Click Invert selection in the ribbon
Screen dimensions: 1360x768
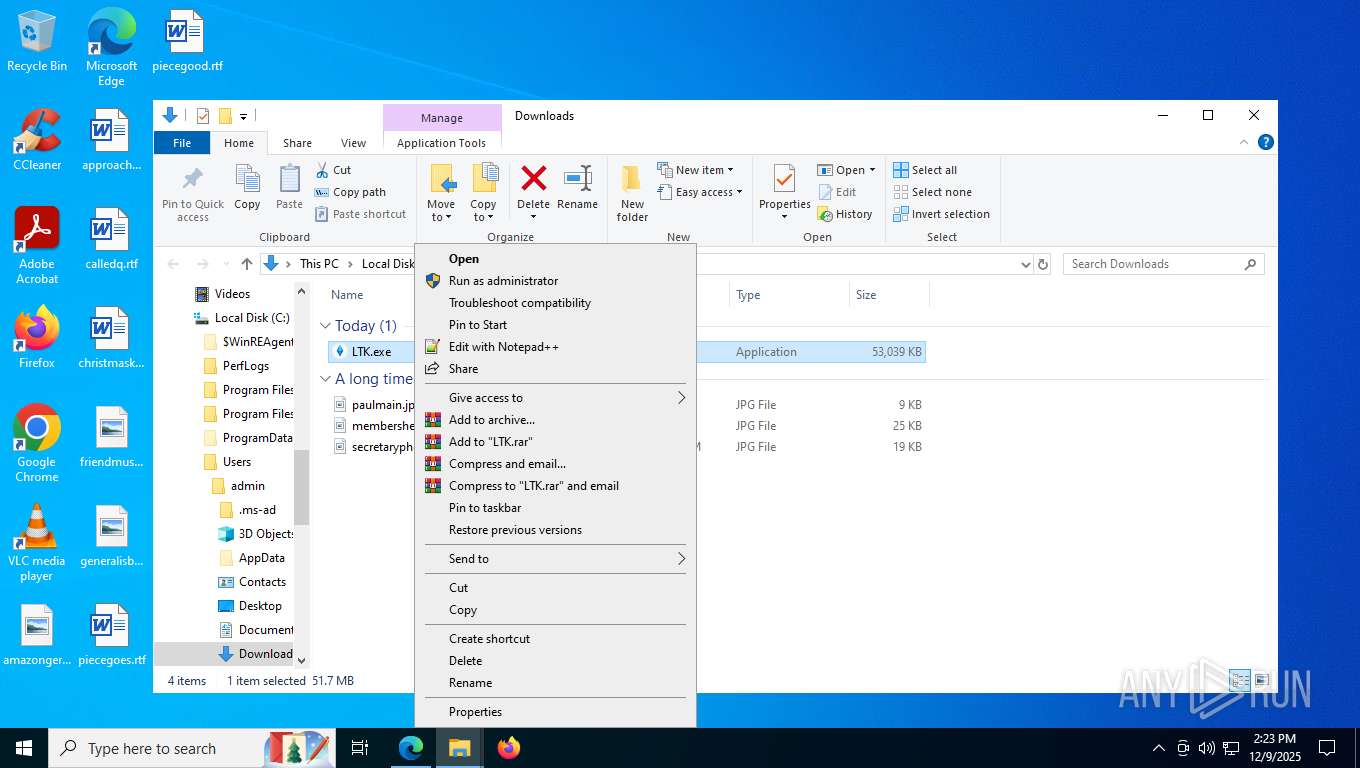[941, 214]
